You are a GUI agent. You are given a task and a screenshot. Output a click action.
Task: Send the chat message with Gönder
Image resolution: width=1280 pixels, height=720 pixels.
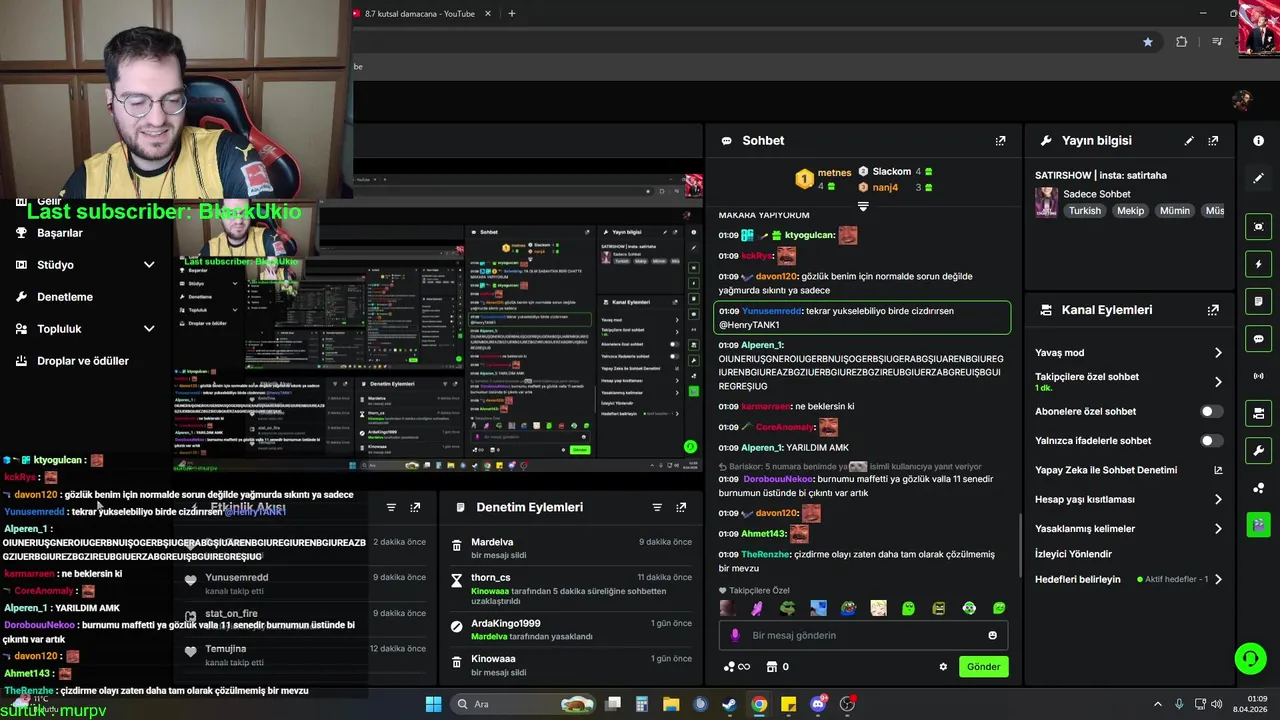tap(983, 667)
